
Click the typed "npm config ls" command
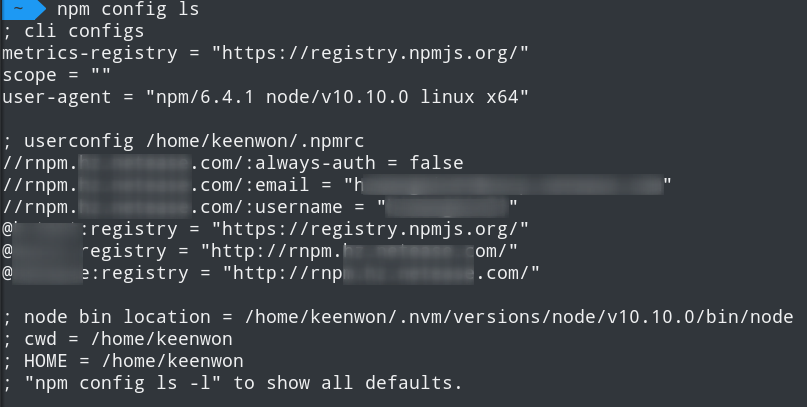pyautogui.click(x=128, y=10)
